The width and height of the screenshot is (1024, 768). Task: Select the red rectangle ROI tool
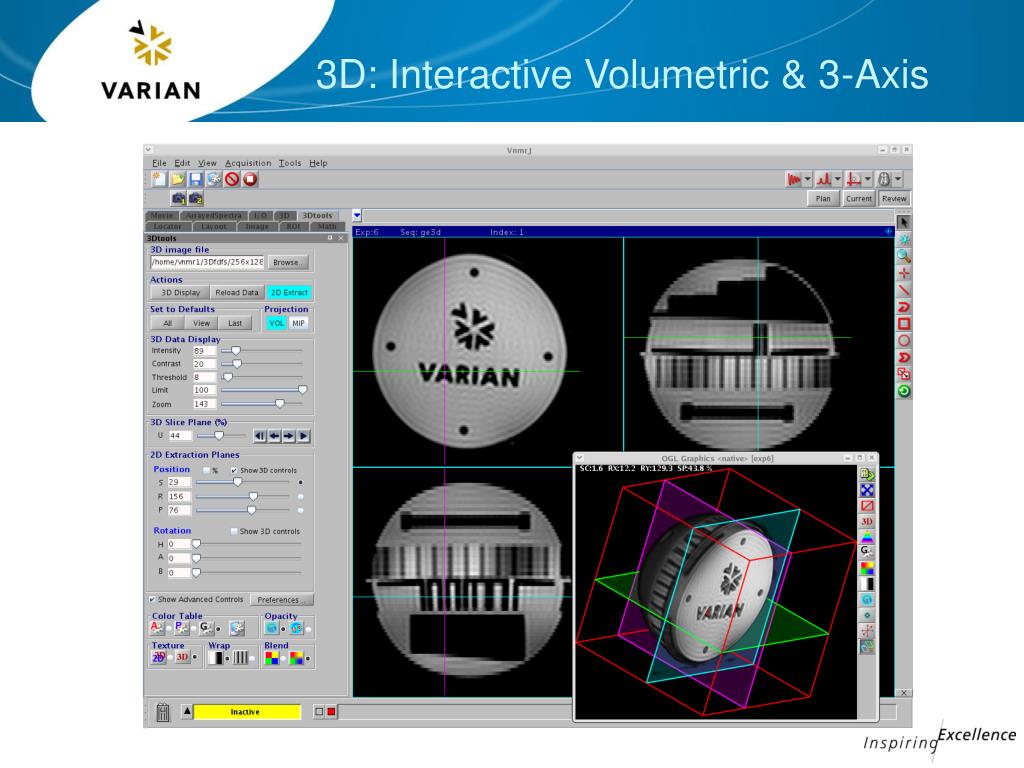pos(904,324)
